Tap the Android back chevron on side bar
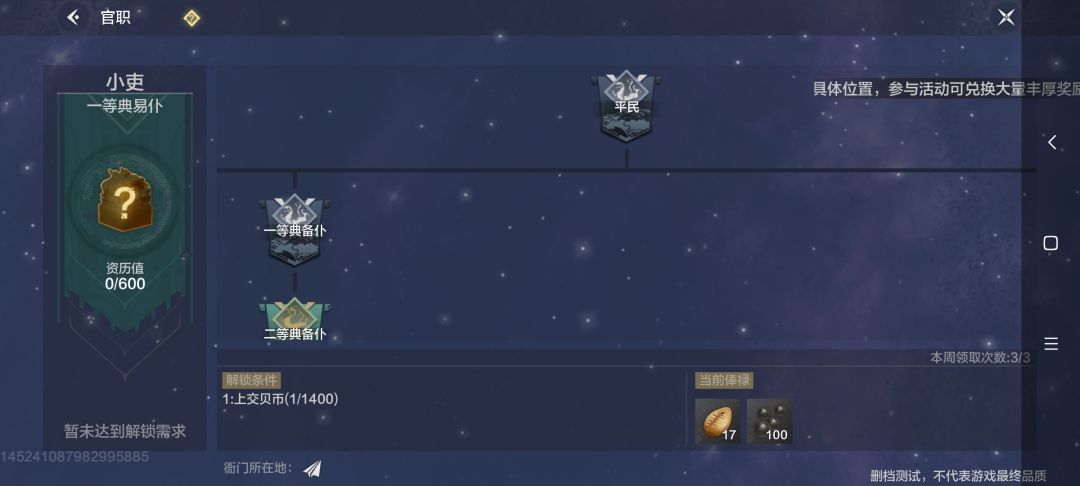Image resolution: width=1080 pixels, height=486 pixels. click(x=1051, y=142)
